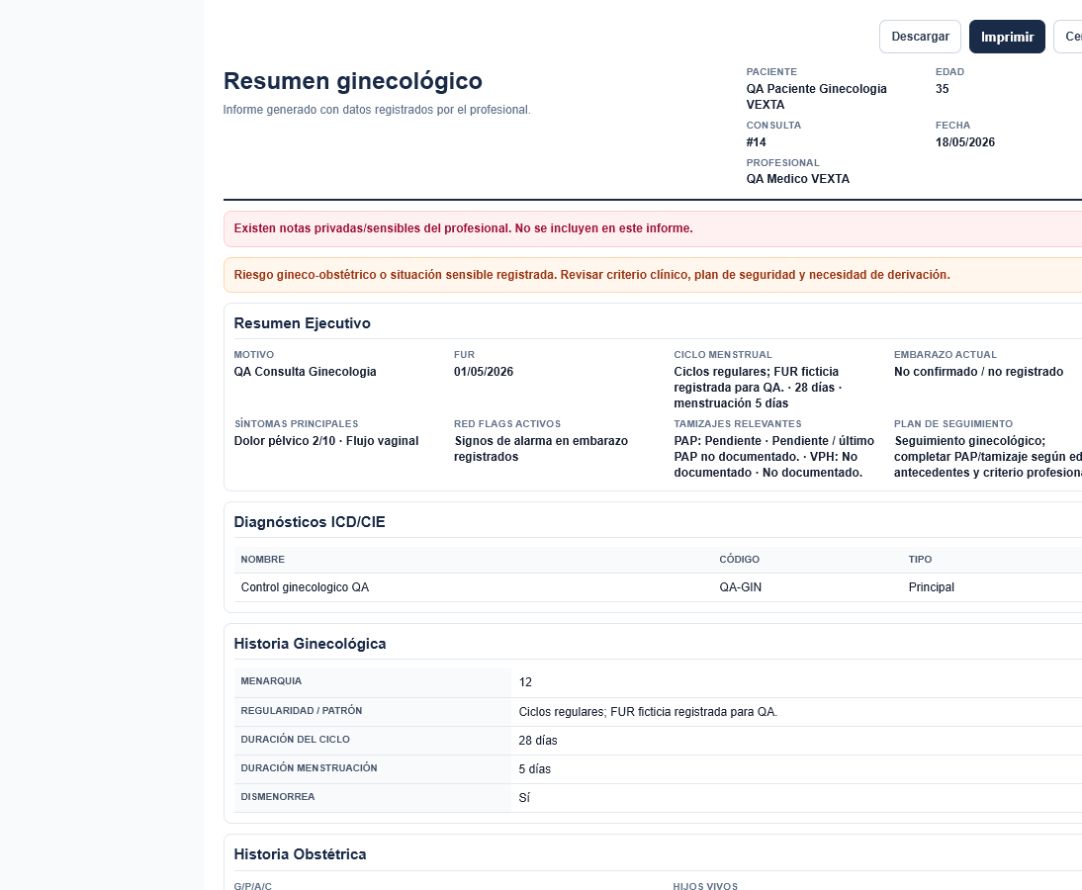
Task: Click the Descargar button
Action: pyautogui.click(x=920, y=37)
